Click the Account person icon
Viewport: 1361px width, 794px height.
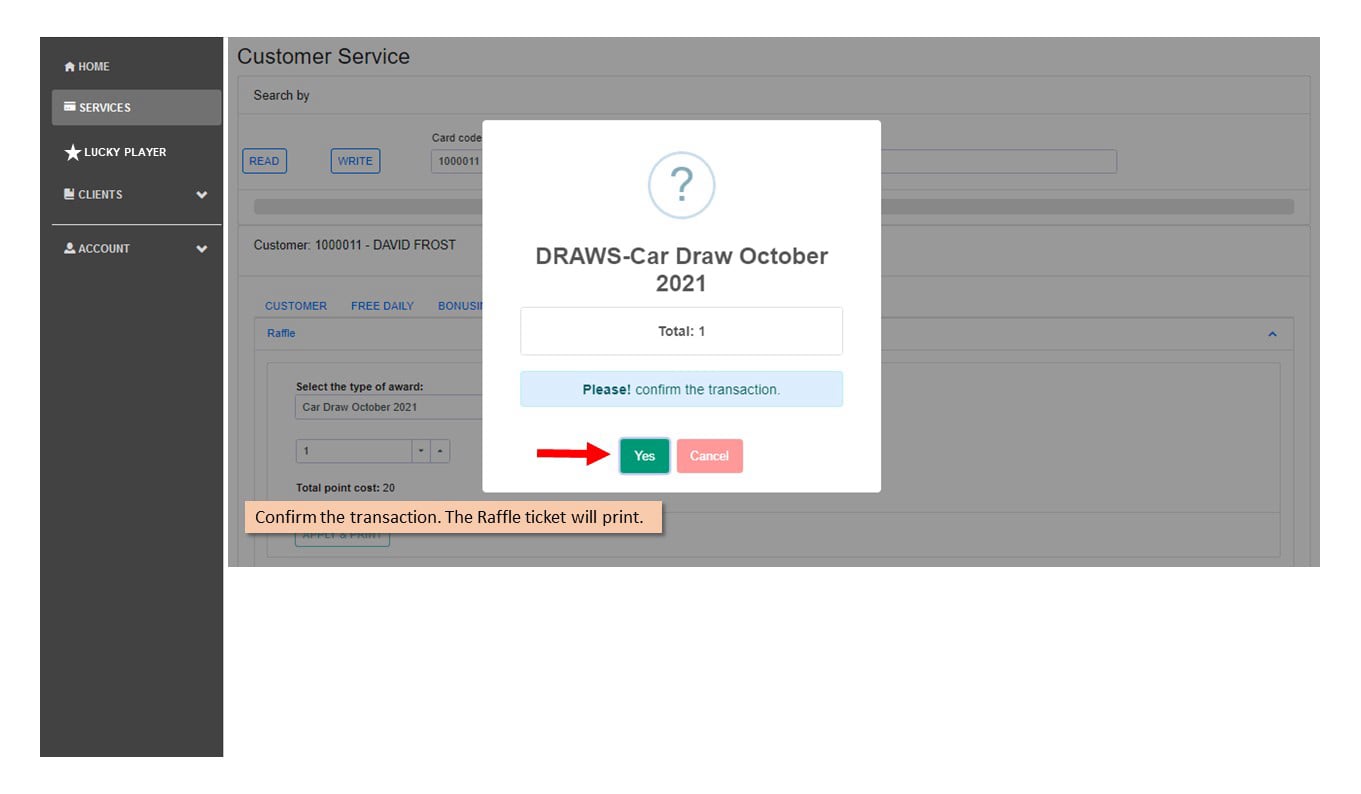70,248
